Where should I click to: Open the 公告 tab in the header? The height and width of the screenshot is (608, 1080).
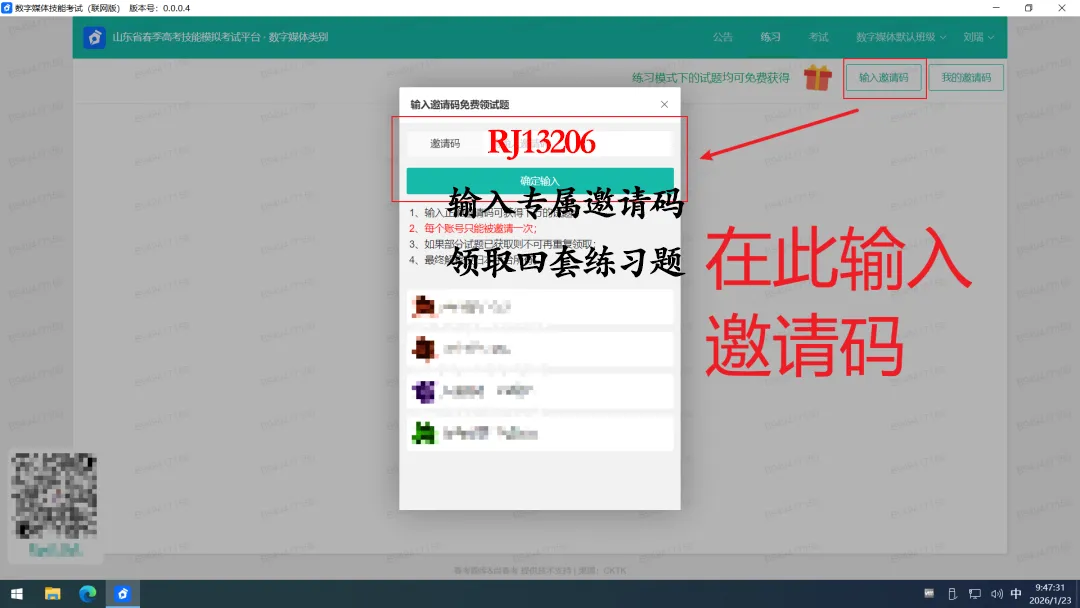click(x=723, y=37)
